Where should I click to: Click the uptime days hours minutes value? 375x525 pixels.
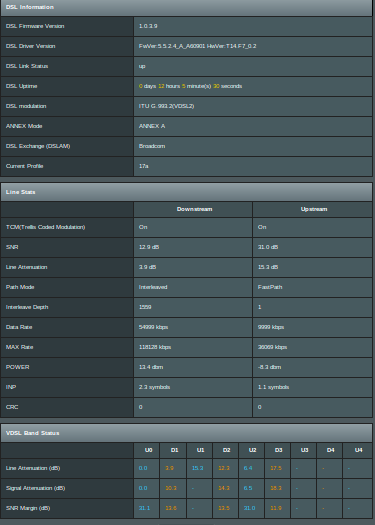[191, 86]
